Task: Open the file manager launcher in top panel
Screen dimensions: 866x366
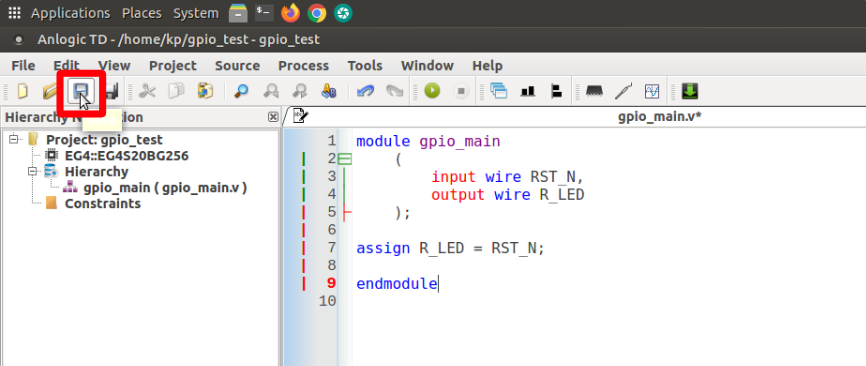Action: (x=238, y=13)
